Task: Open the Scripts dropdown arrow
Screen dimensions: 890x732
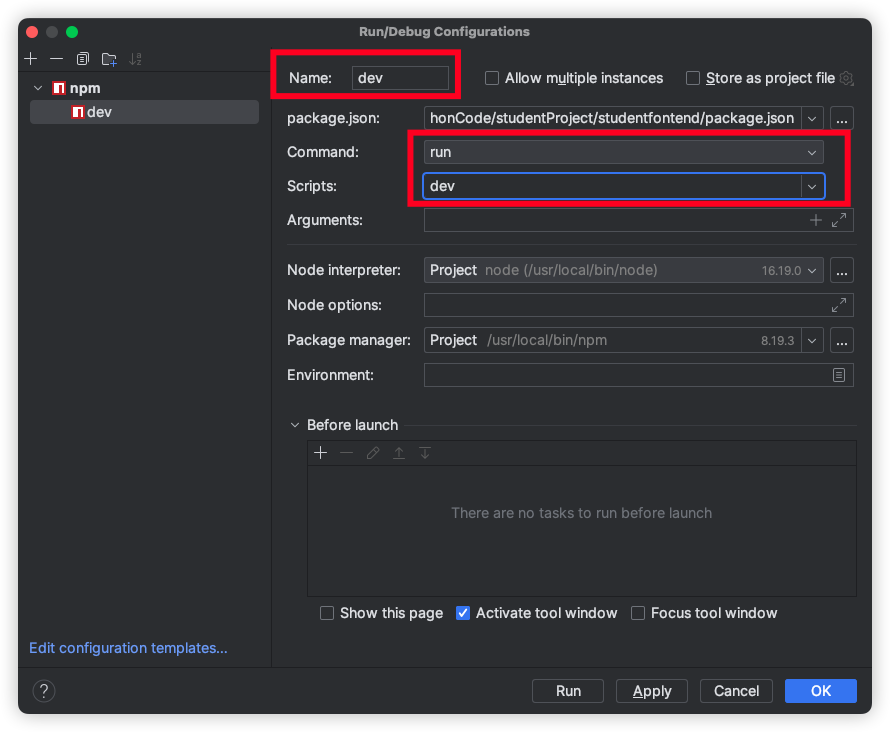Action: pyautogui.click(x=811, y=186)
